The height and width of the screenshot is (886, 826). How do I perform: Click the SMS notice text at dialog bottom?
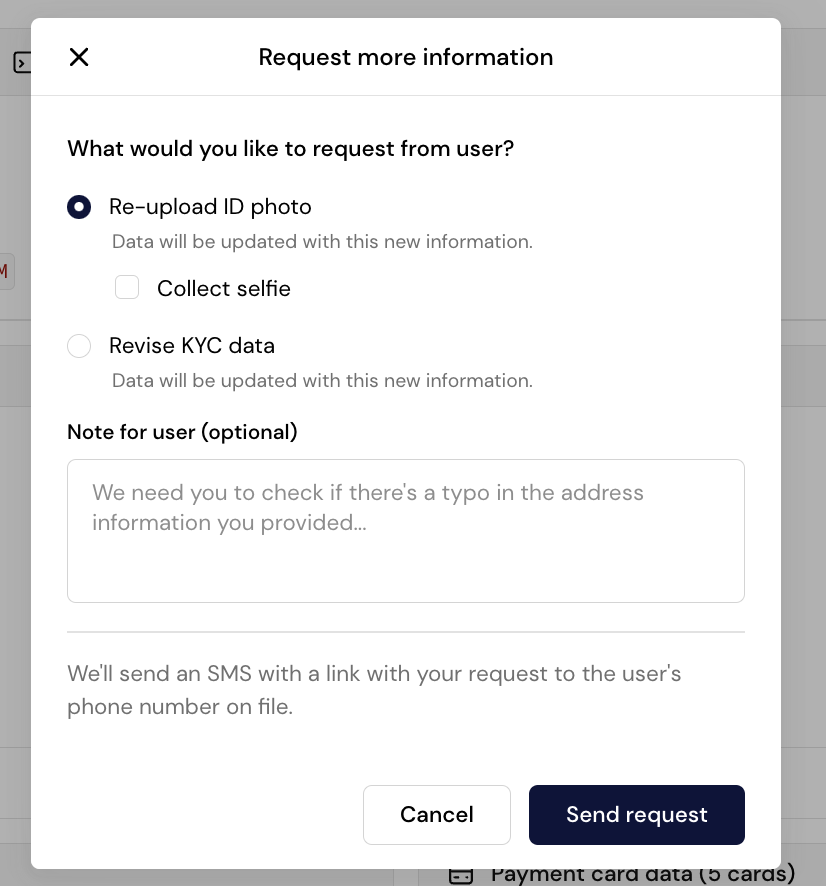coord(374,690)
